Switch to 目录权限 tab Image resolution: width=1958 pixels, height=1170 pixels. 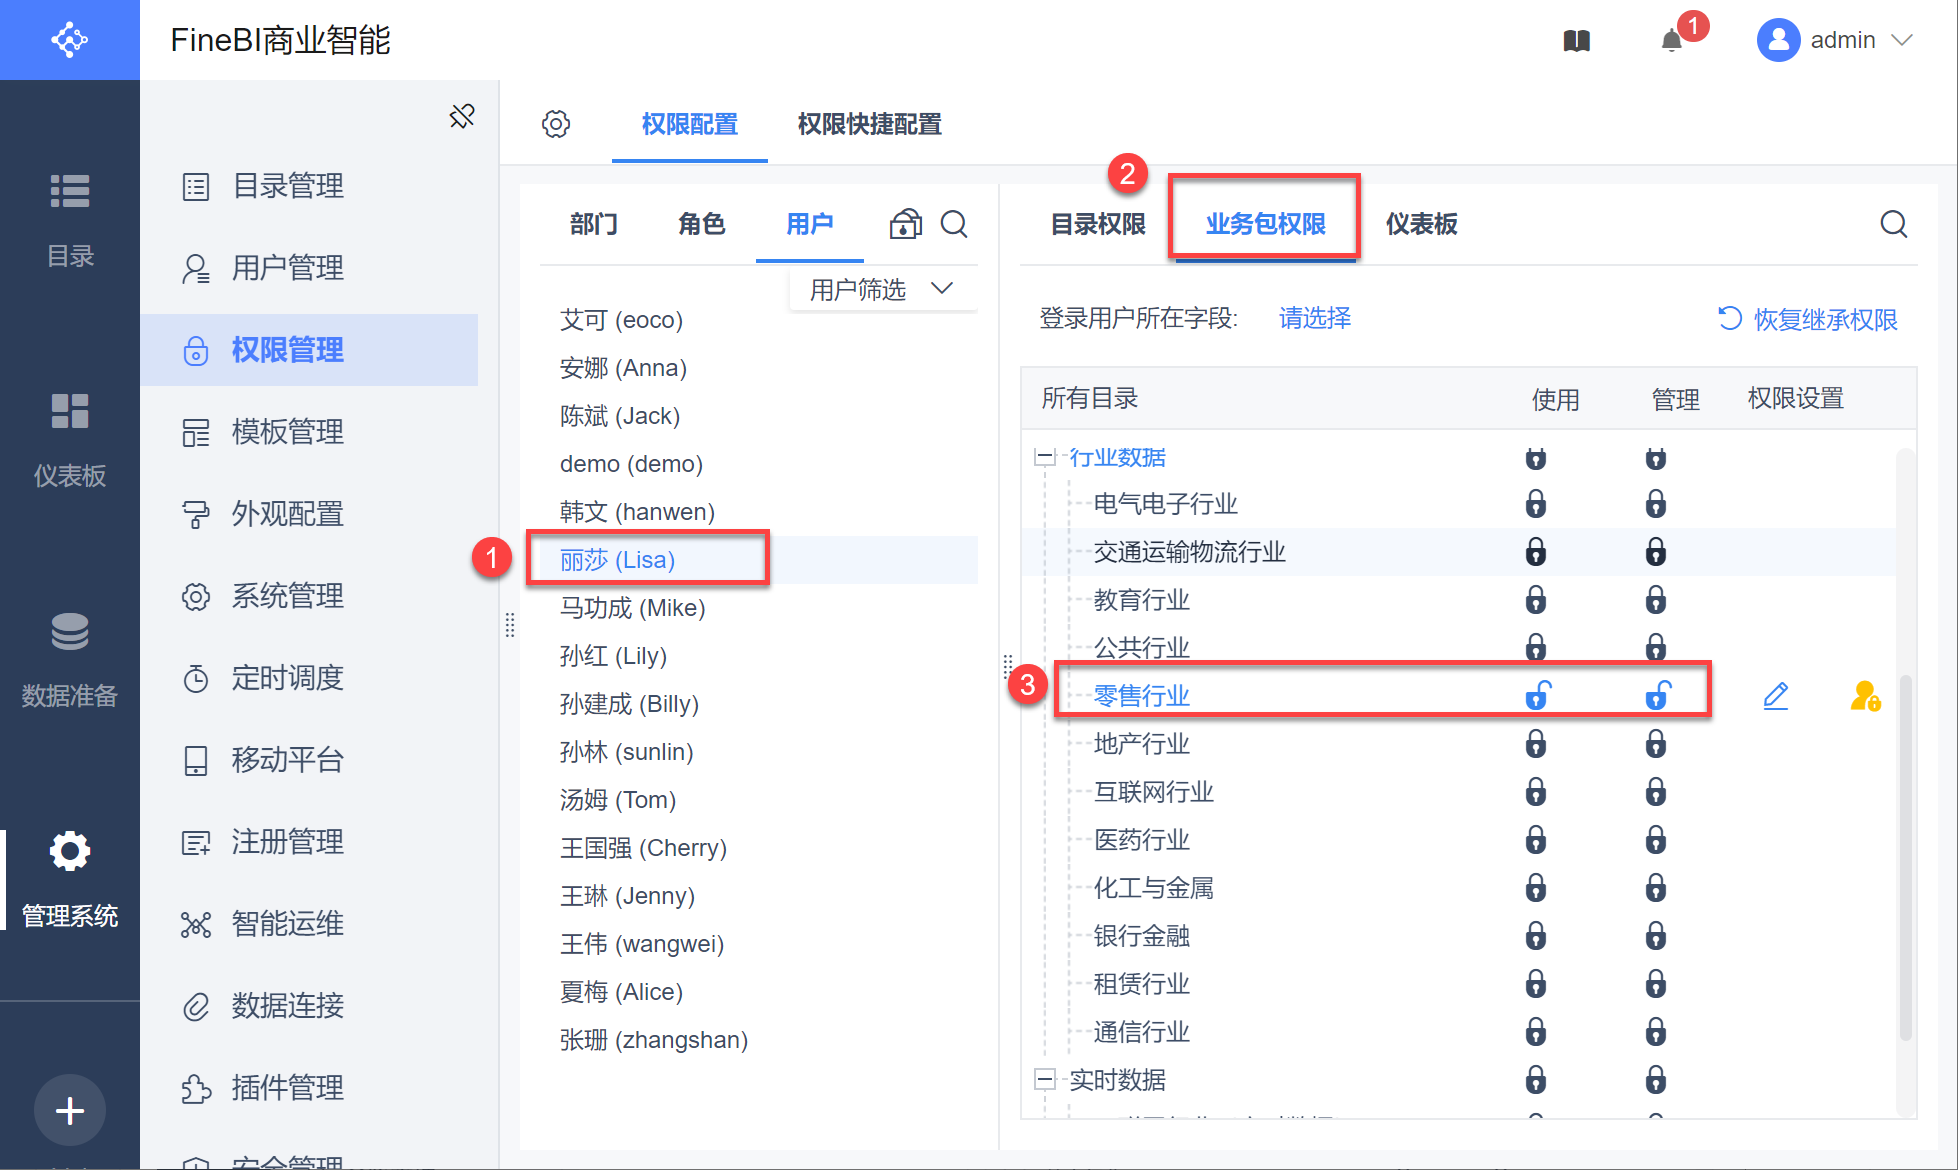(1098, 224)
